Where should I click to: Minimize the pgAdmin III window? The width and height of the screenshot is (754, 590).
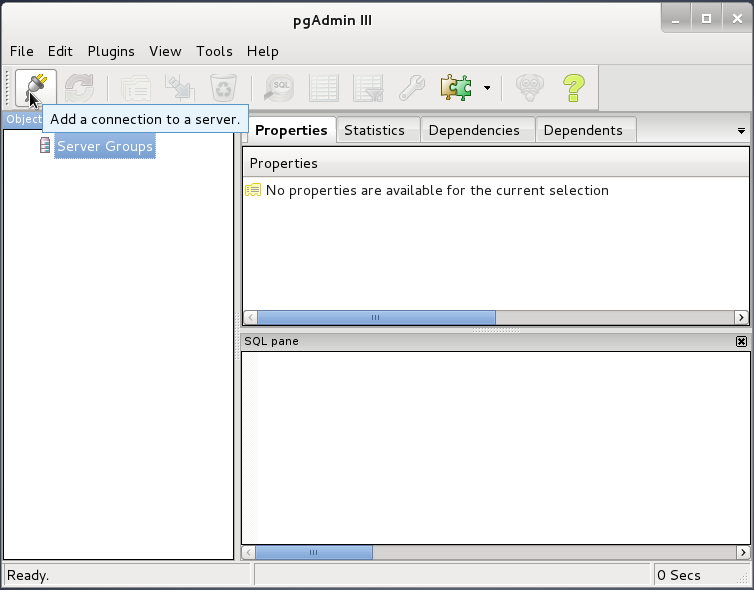[x=676, y=18]
